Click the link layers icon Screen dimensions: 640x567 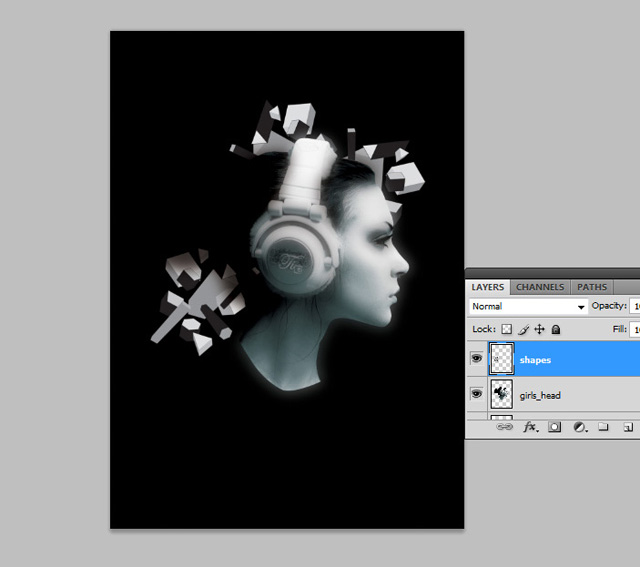505,427
